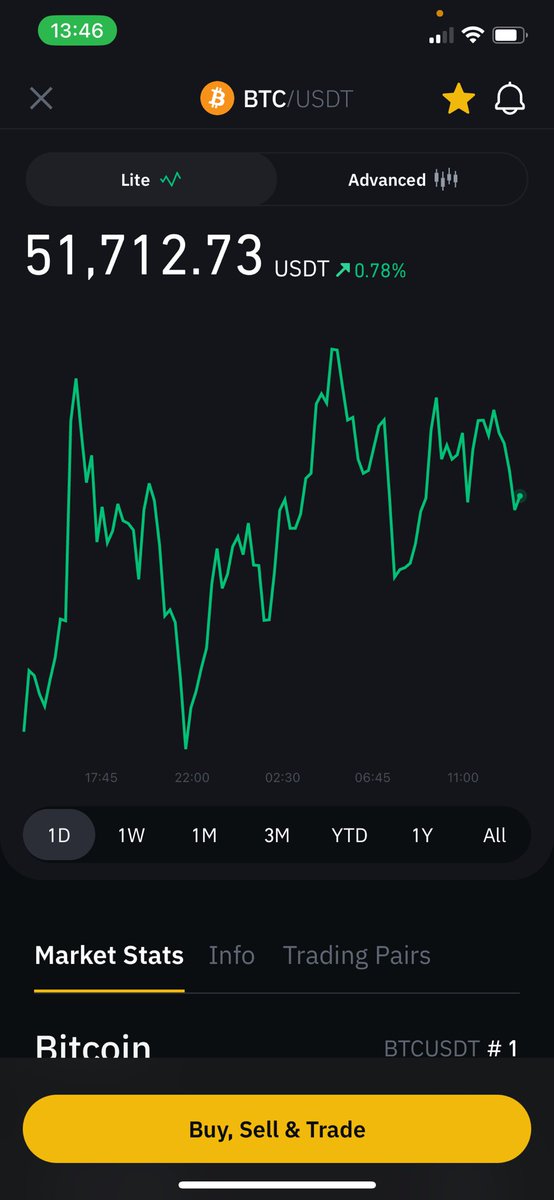This screenshot has height=1200, width=554.
Task: Tap the Buy, Sell & Trade button
Action: click(277, 1130)
